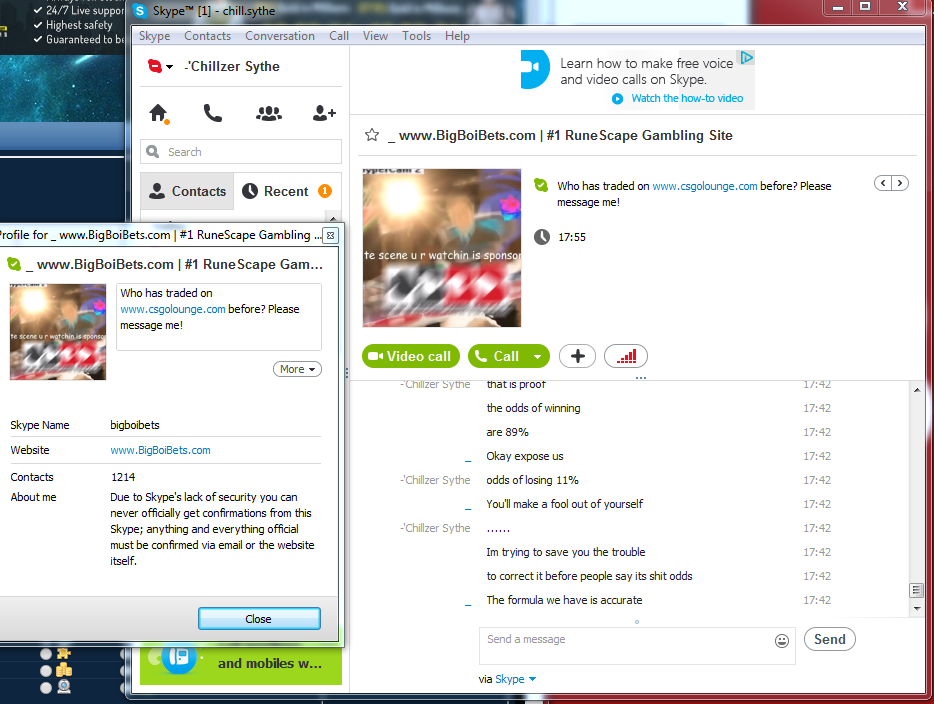The height and width of the screenshot is (704, 934).
Task: Switch to the Contacts tab
Action: tap(187, 191)
